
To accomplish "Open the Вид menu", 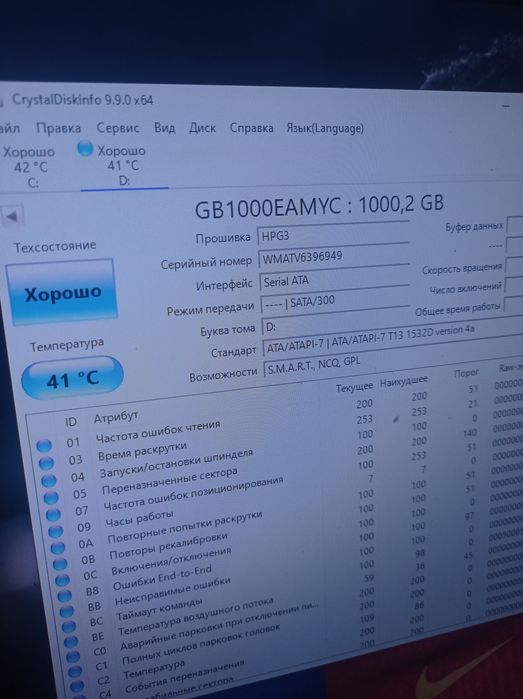I will (x=165, y=128).
